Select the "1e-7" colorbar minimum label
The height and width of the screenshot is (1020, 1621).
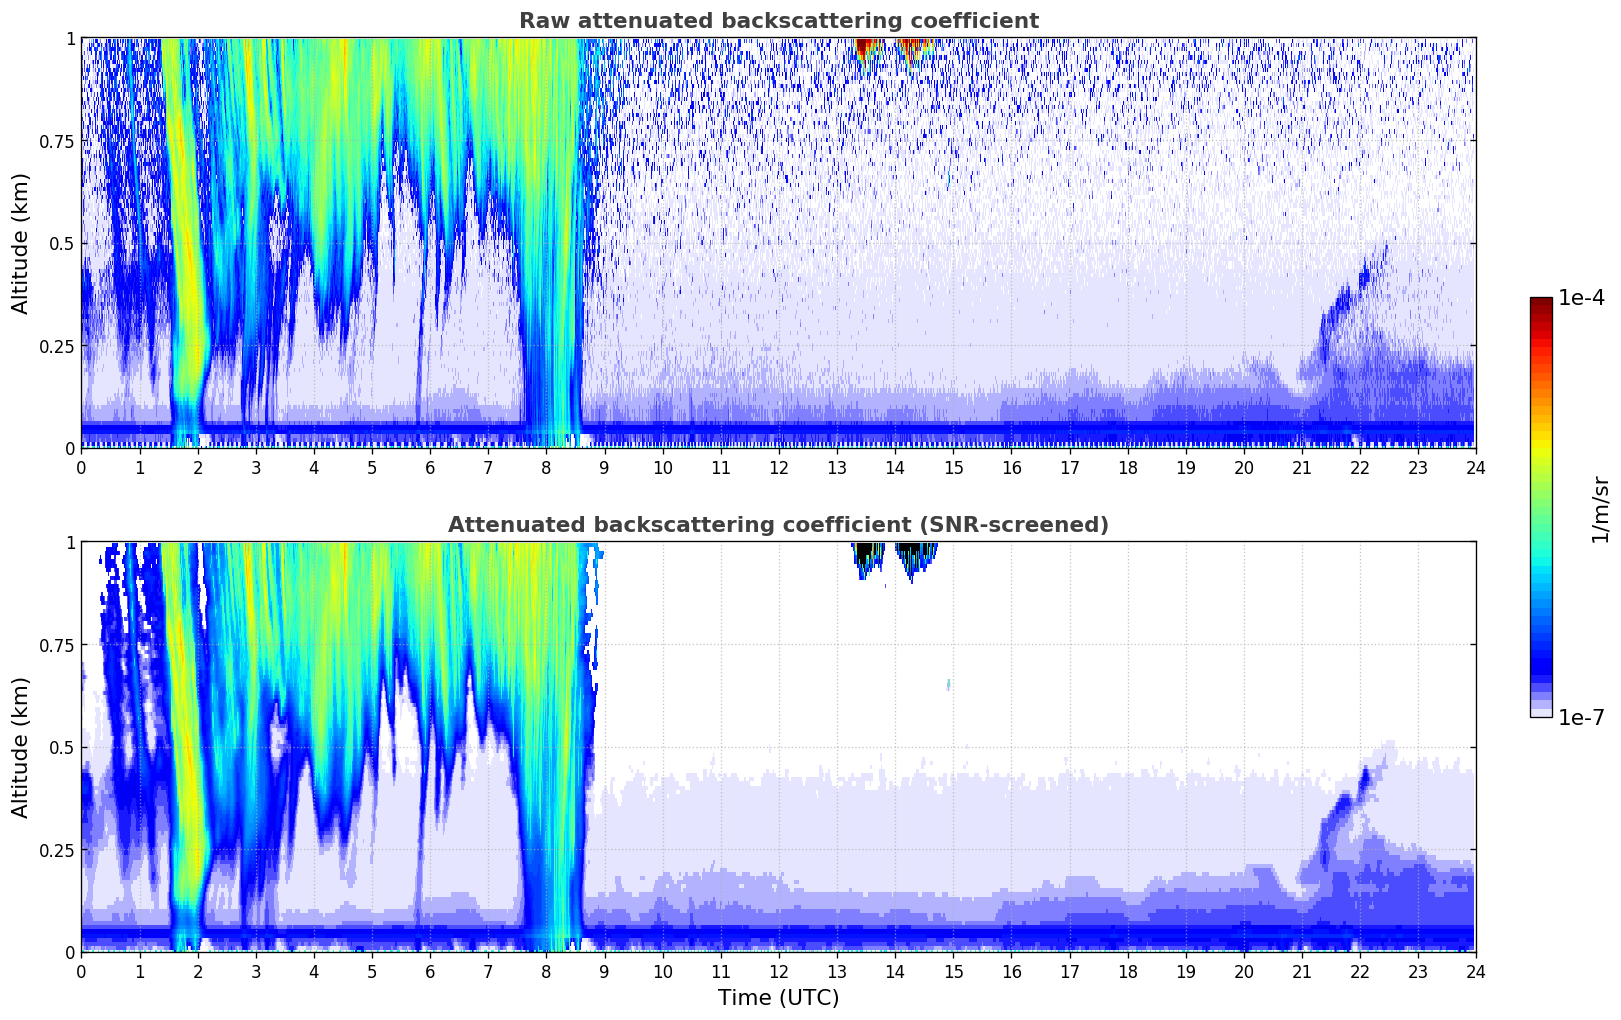pyautogui.click(x=1581, y=718)
